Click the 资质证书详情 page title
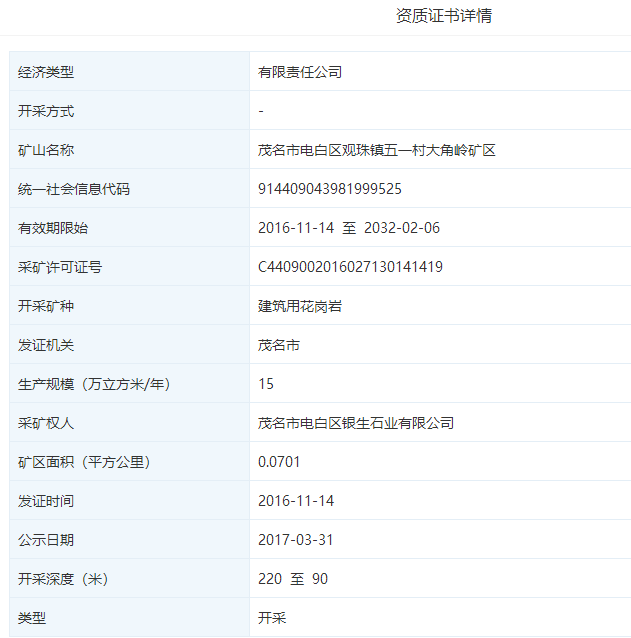 tap(443, 16)
